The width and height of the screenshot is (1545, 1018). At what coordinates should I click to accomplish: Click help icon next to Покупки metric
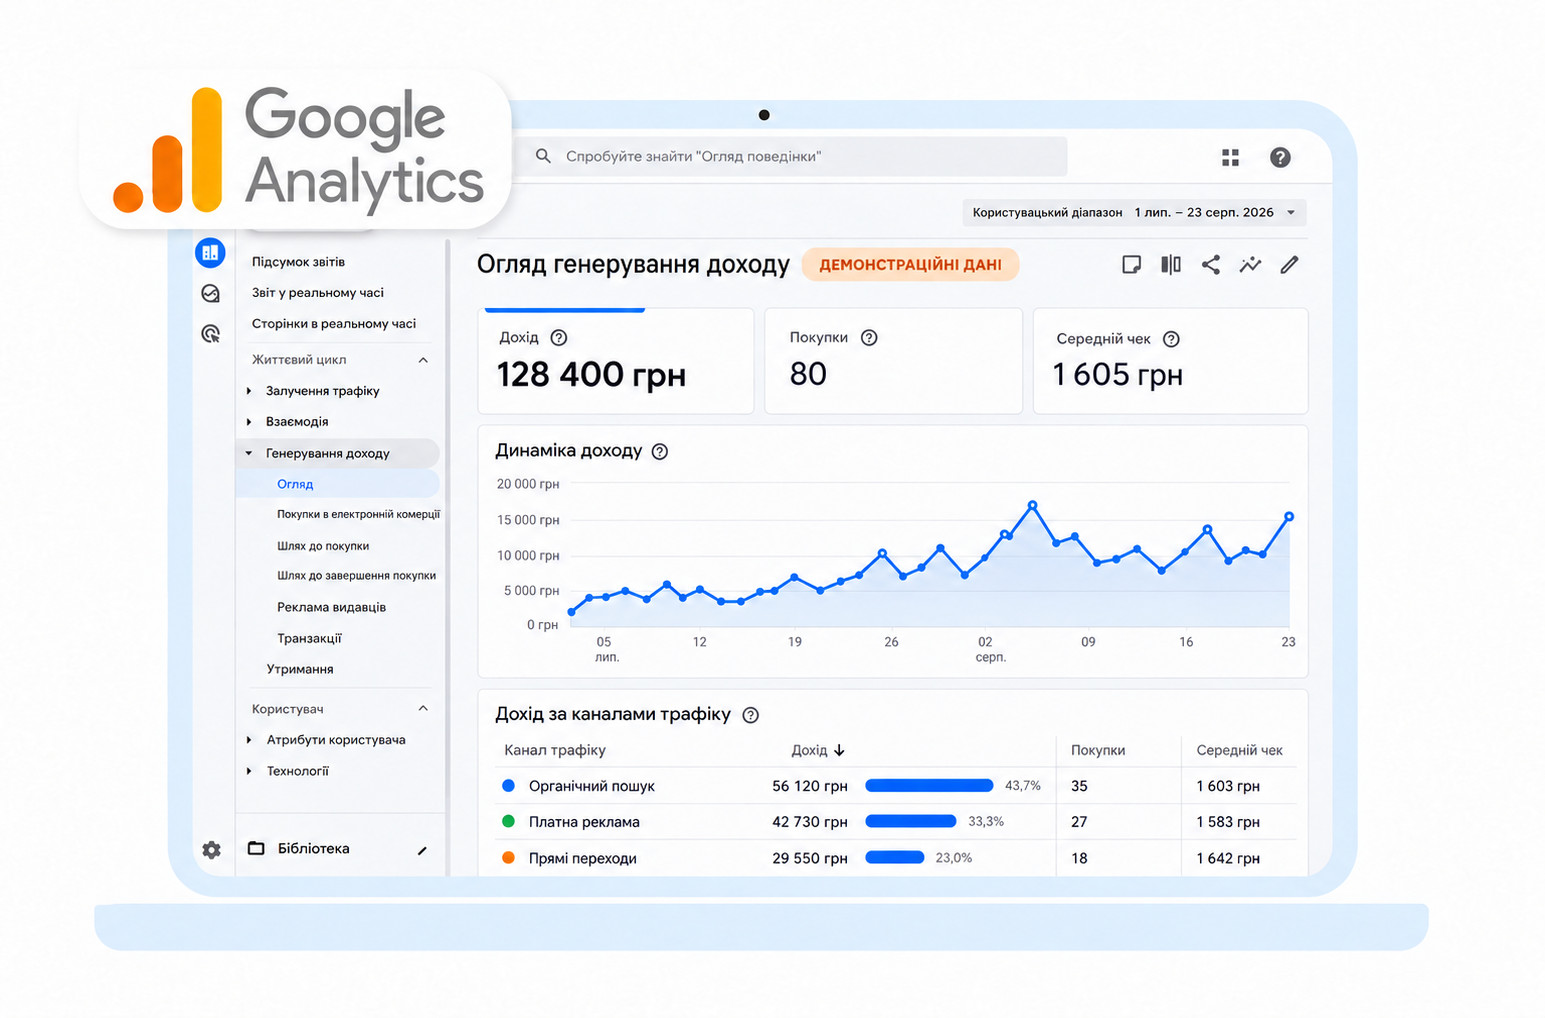coord(869,338)
